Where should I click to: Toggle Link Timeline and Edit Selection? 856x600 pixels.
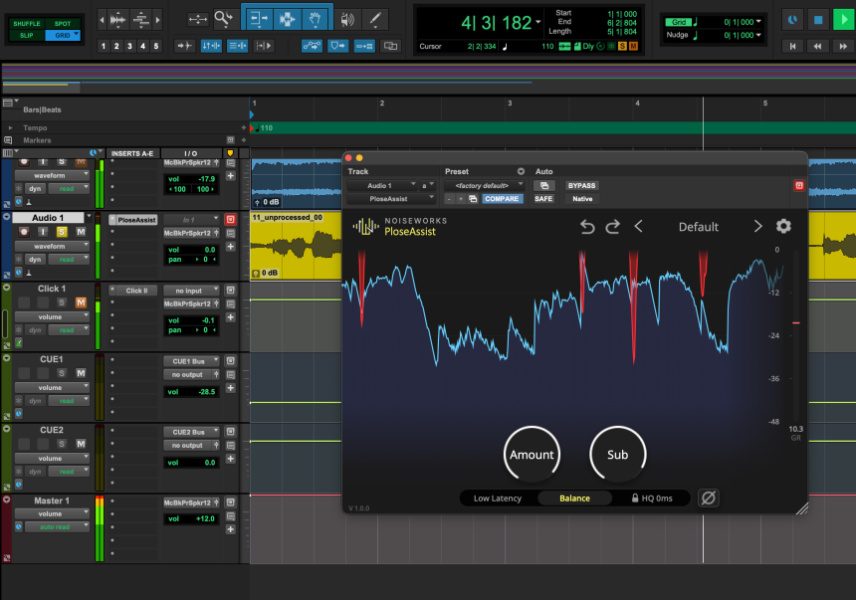tap(211, 46)
